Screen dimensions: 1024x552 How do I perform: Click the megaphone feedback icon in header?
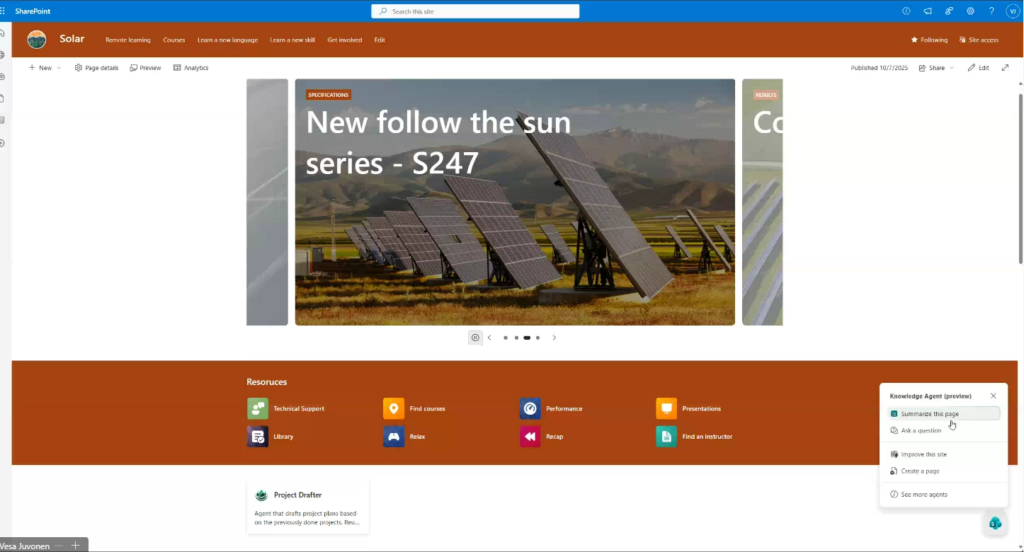click(927, 11)
